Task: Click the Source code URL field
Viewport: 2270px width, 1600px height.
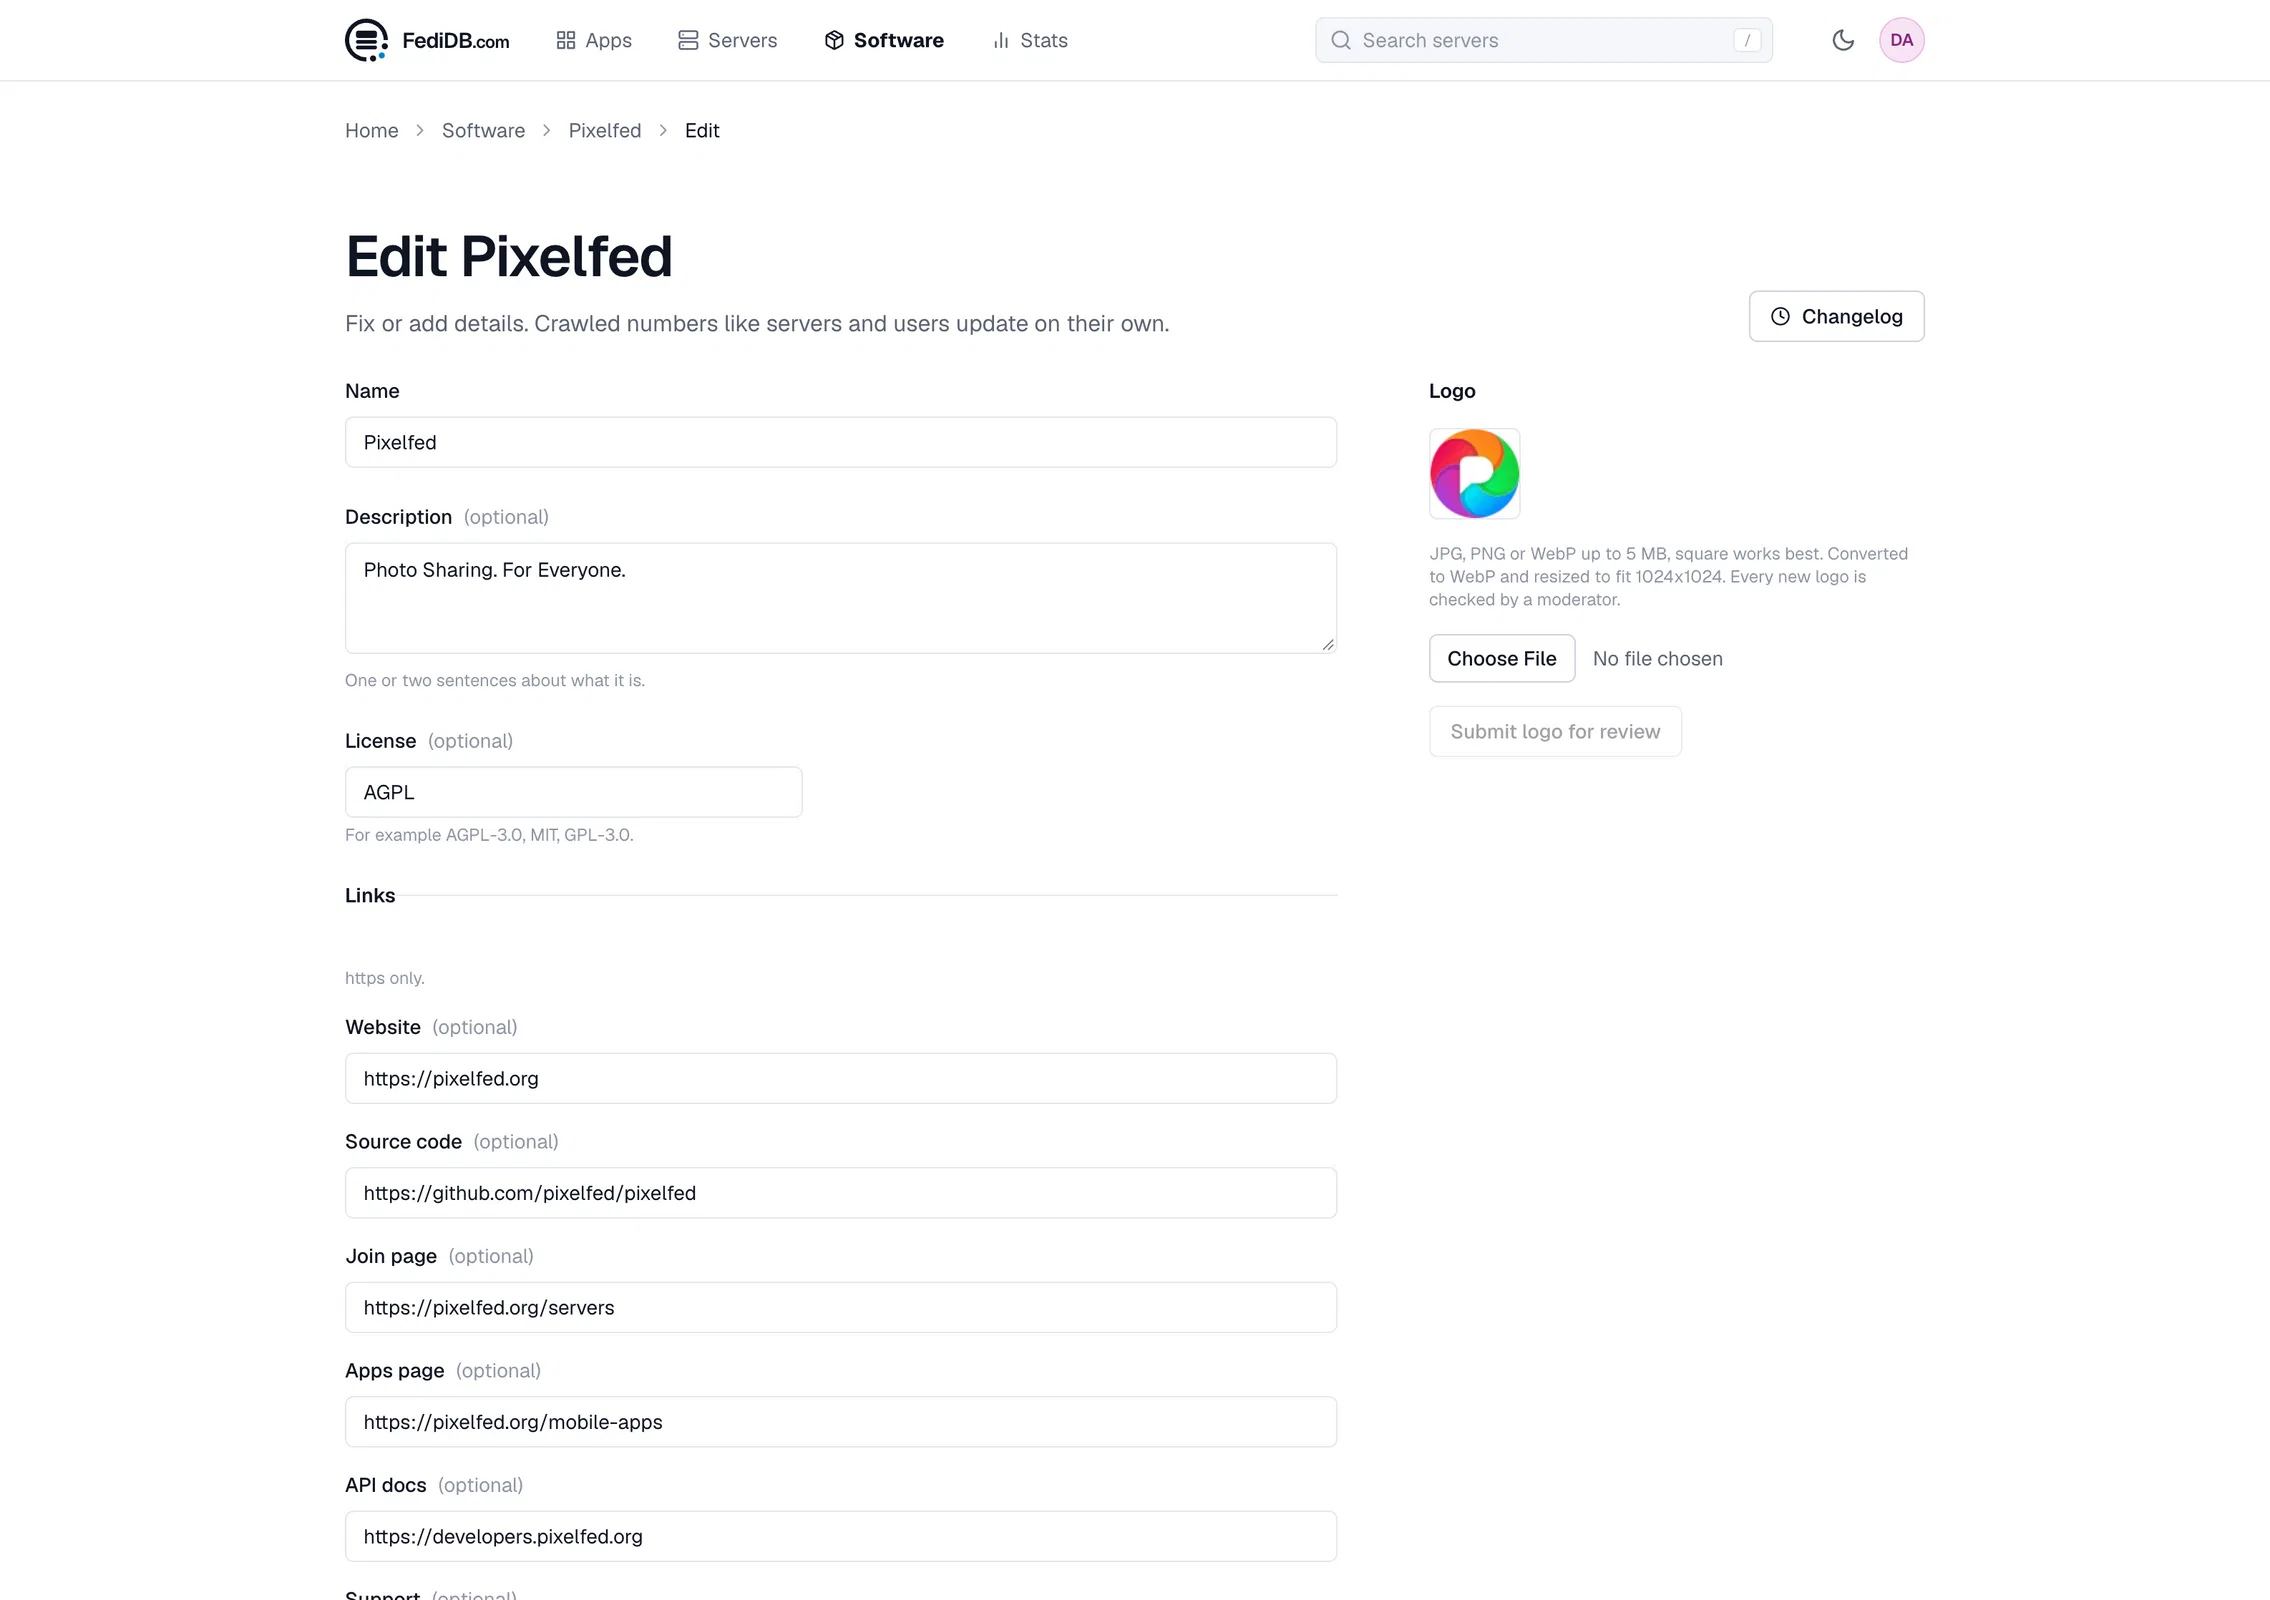Action: [x=840, y=1193]
